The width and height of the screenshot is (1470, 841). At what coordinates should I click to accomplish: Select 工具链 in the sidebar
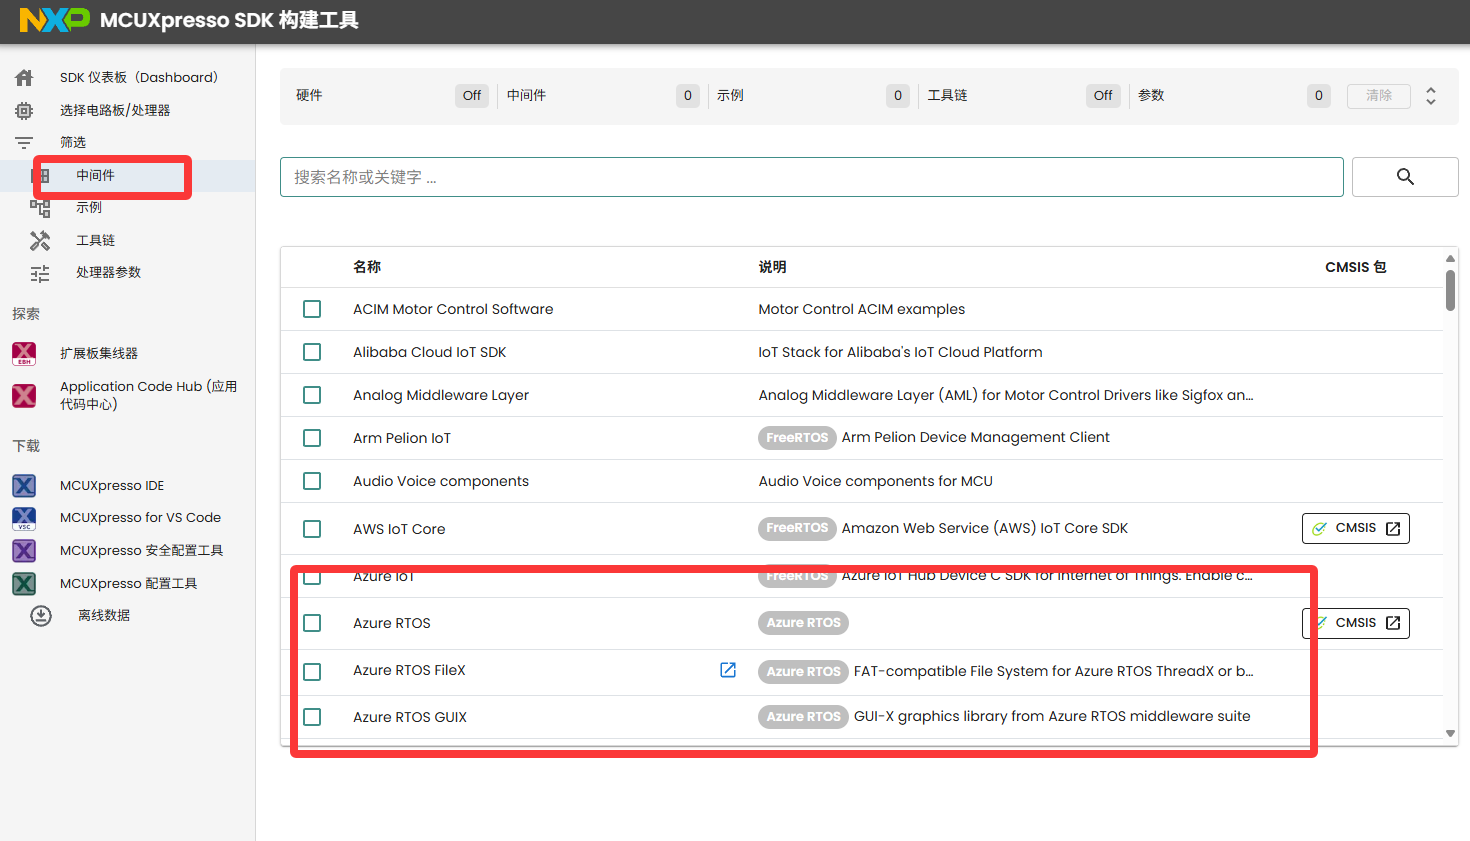click(x=96, y=241)
